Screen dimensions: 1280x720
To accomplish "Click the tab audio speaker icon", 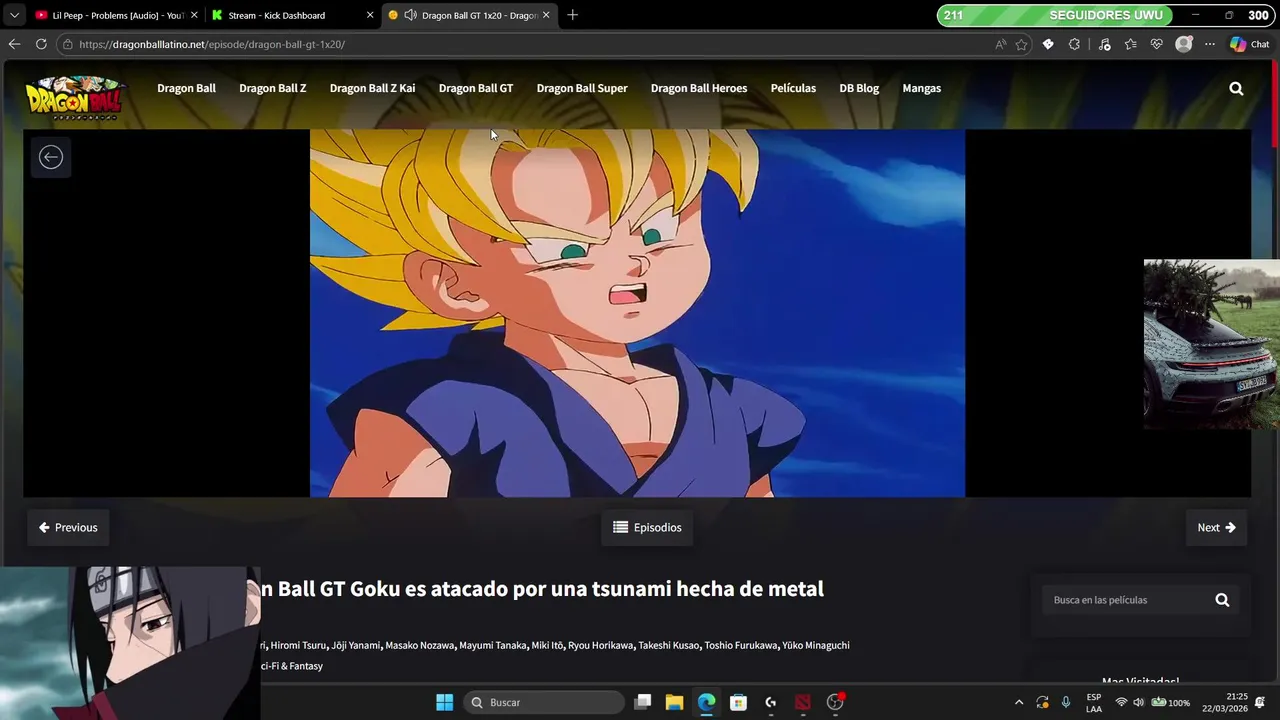I will (410, 15).
